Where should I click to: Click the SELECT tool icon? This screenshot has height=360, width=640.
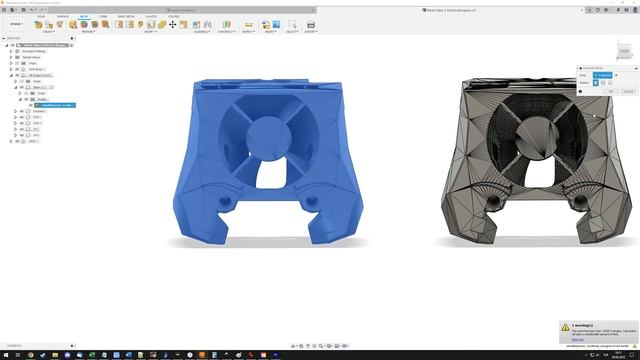tap(292, 24)
